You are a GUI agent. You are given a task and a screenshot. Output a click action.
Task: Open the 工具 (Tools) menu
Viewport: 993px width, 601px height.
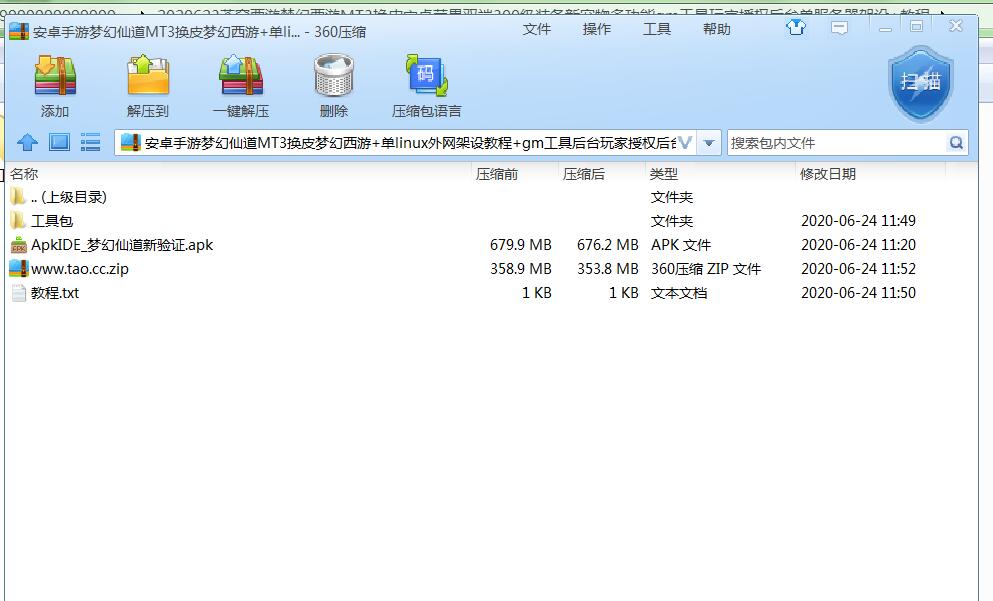pos(657,29)
